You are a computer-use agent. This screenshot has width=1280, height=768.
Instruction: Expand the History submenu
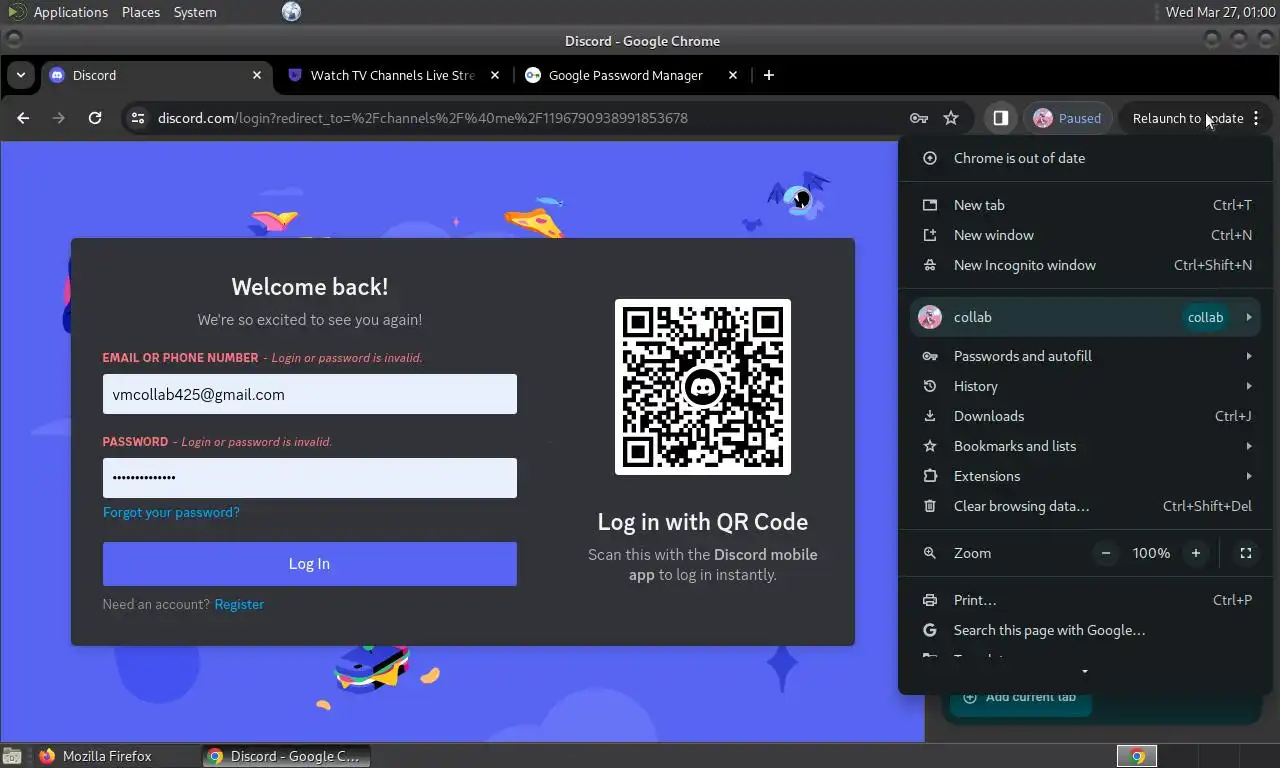(x=1085, y=386)
